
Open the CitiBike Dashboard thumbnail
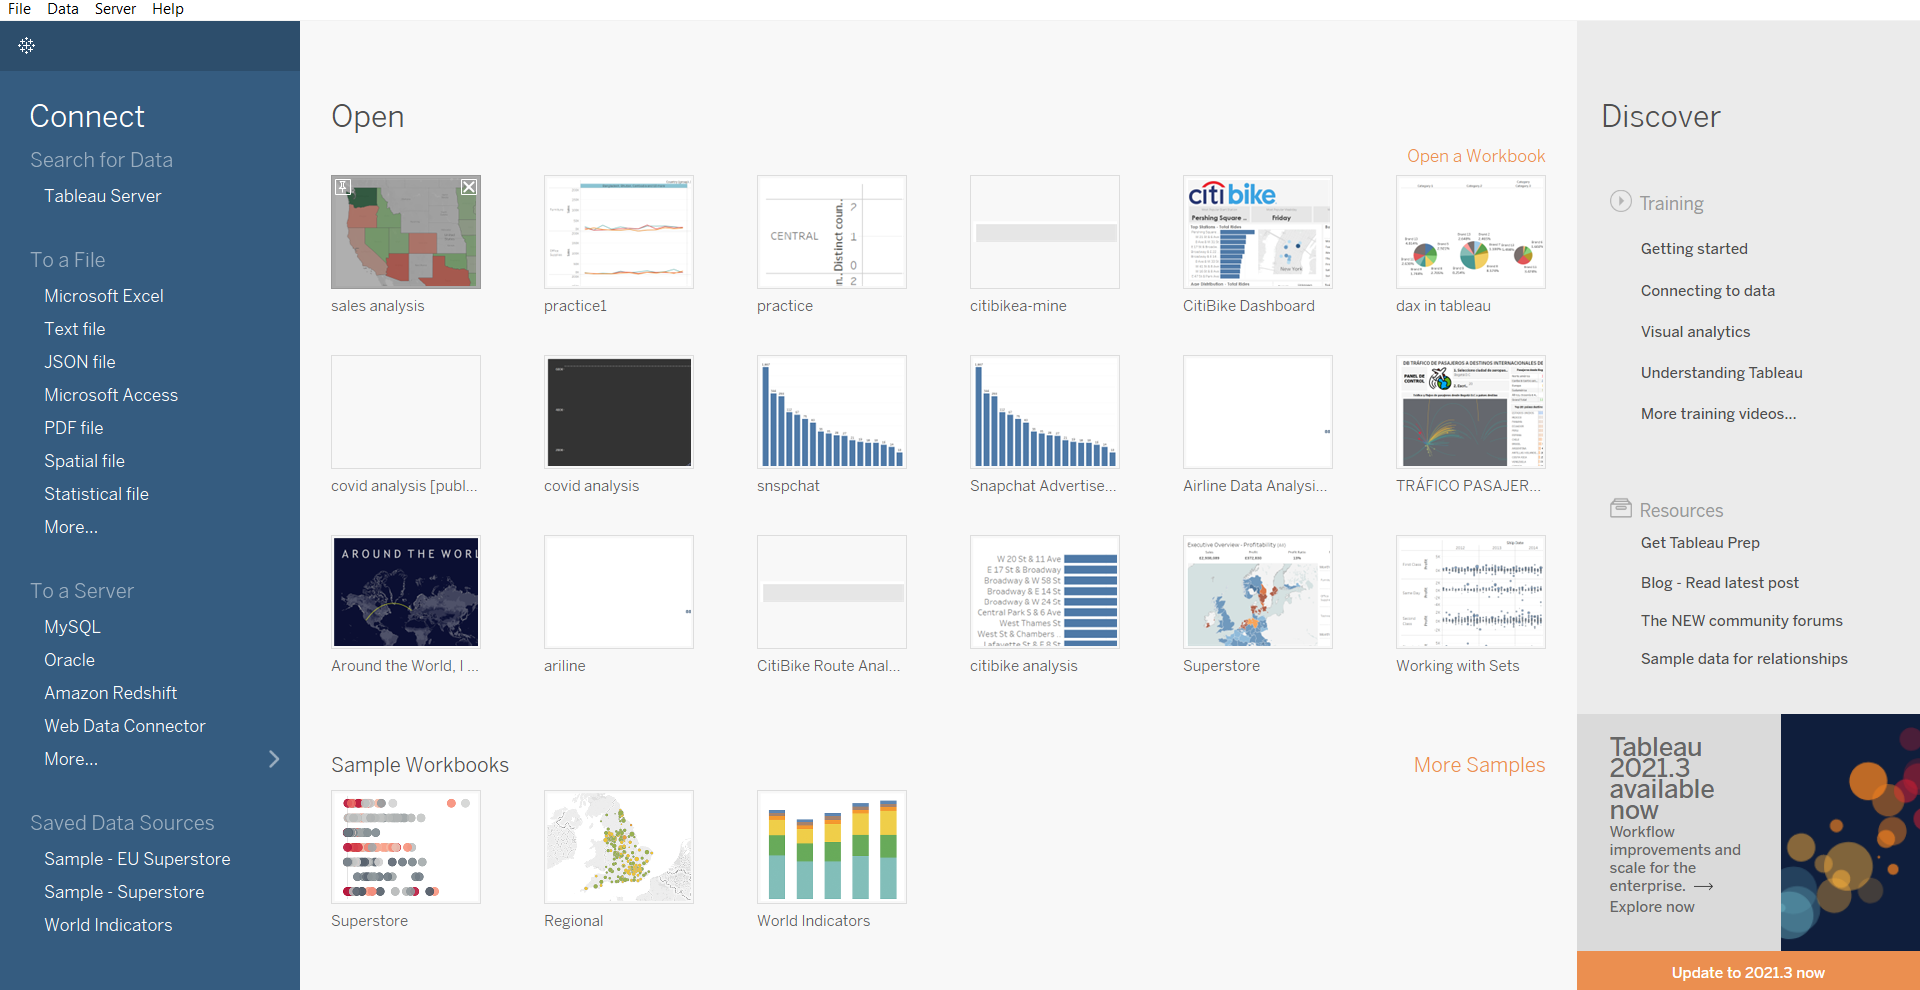point(1258,232)
